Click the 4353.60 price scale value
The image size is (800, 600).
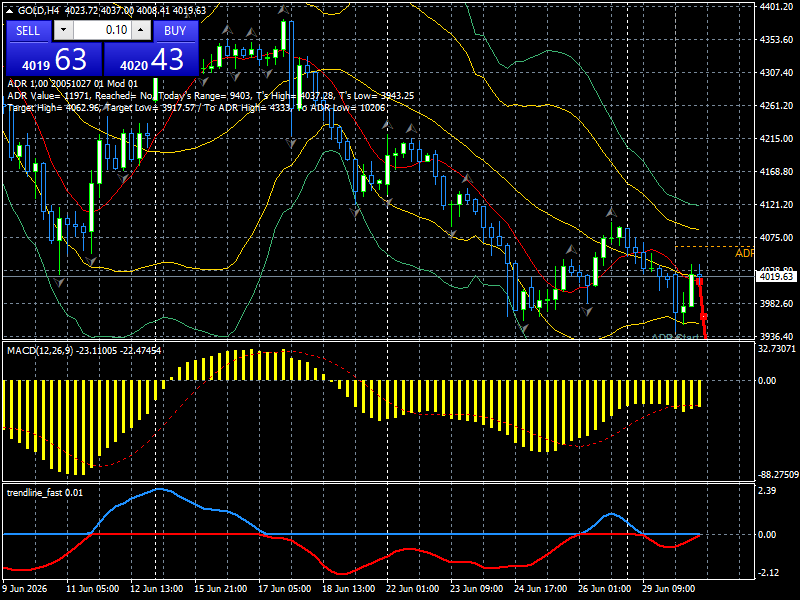tap(776, 40)
